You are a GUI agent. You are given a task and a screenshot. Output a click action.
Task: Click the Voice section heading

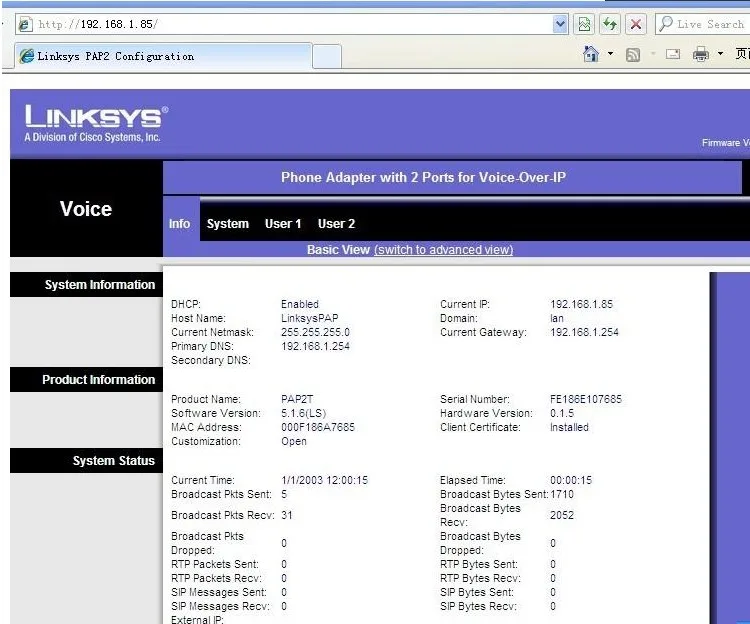click(86, 209)
